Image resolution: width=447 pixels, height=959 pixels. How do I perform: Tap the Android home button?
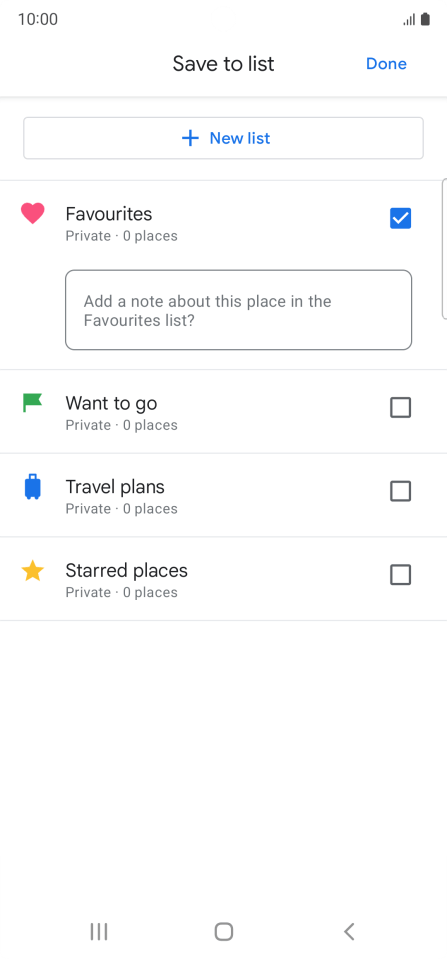tap(224, 931)
